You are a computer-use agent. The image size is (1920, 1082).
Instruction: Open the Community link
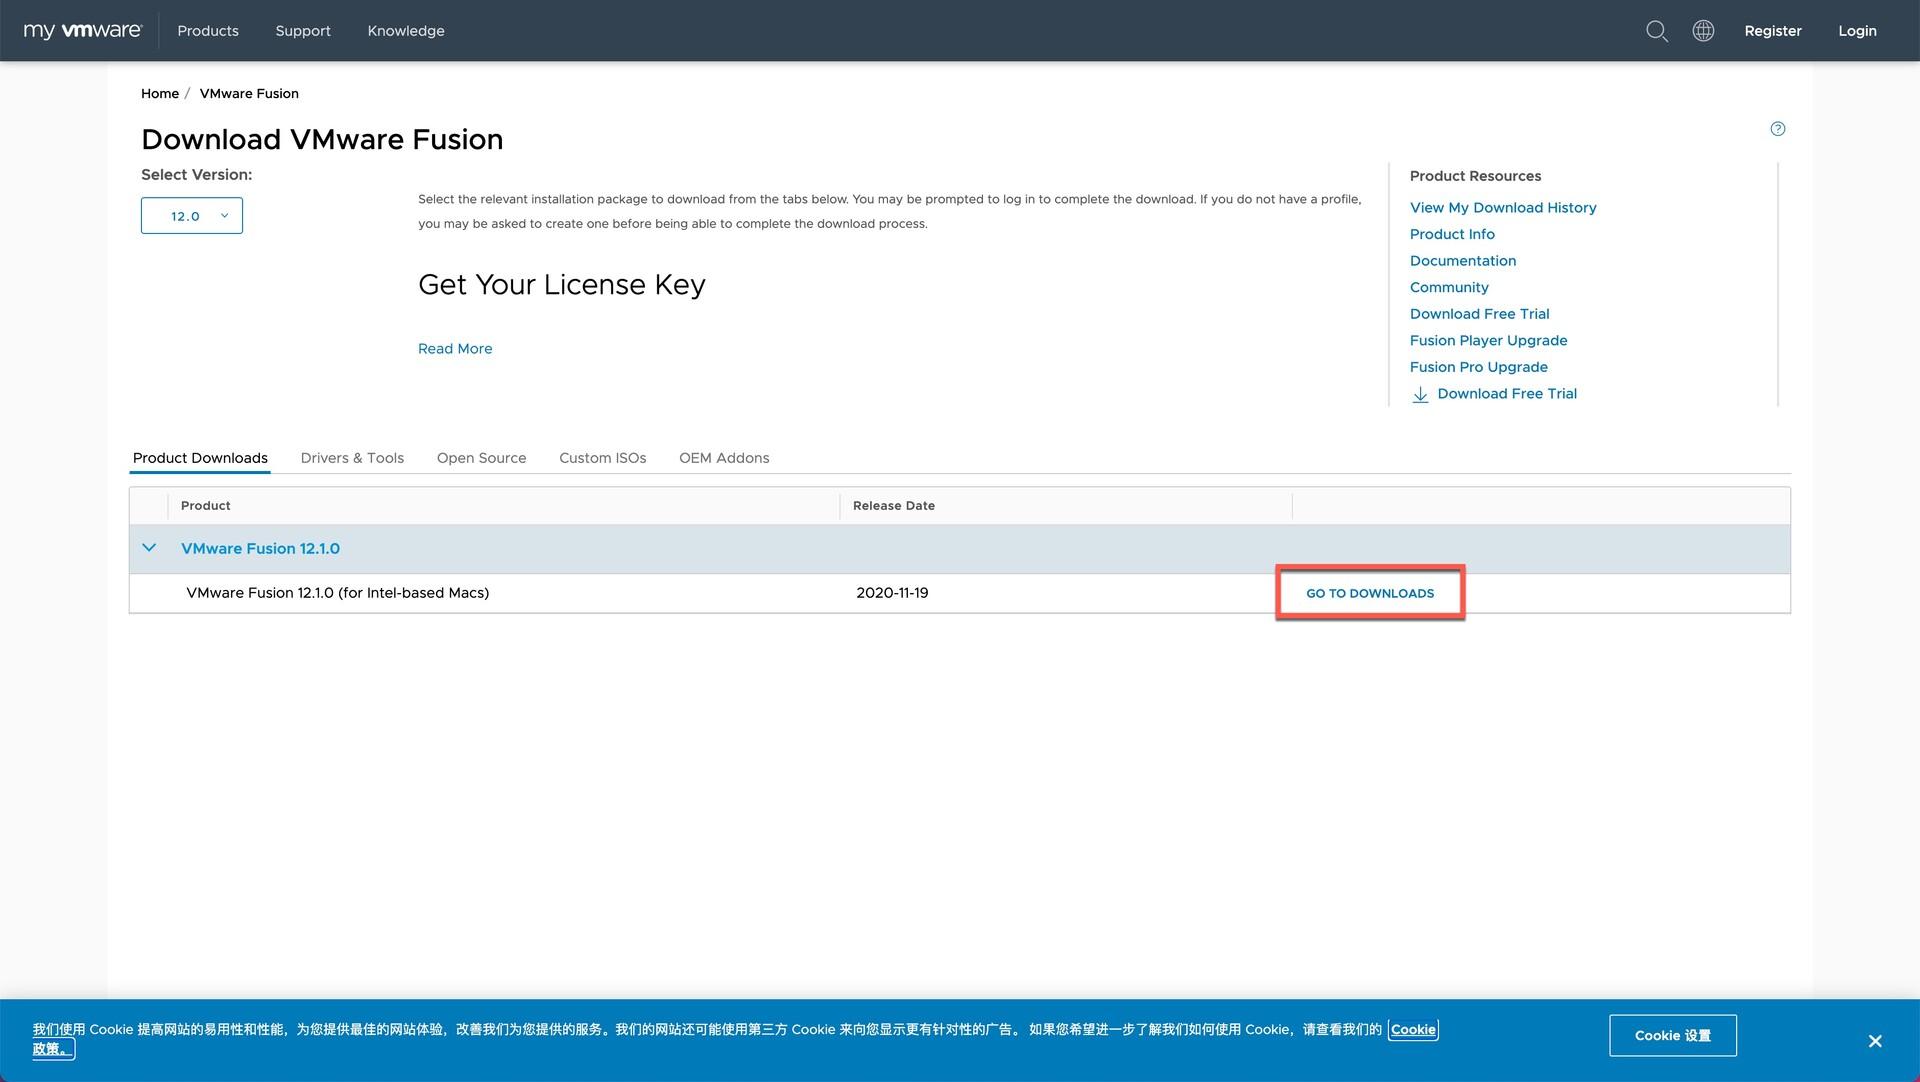coord(1449,288)
